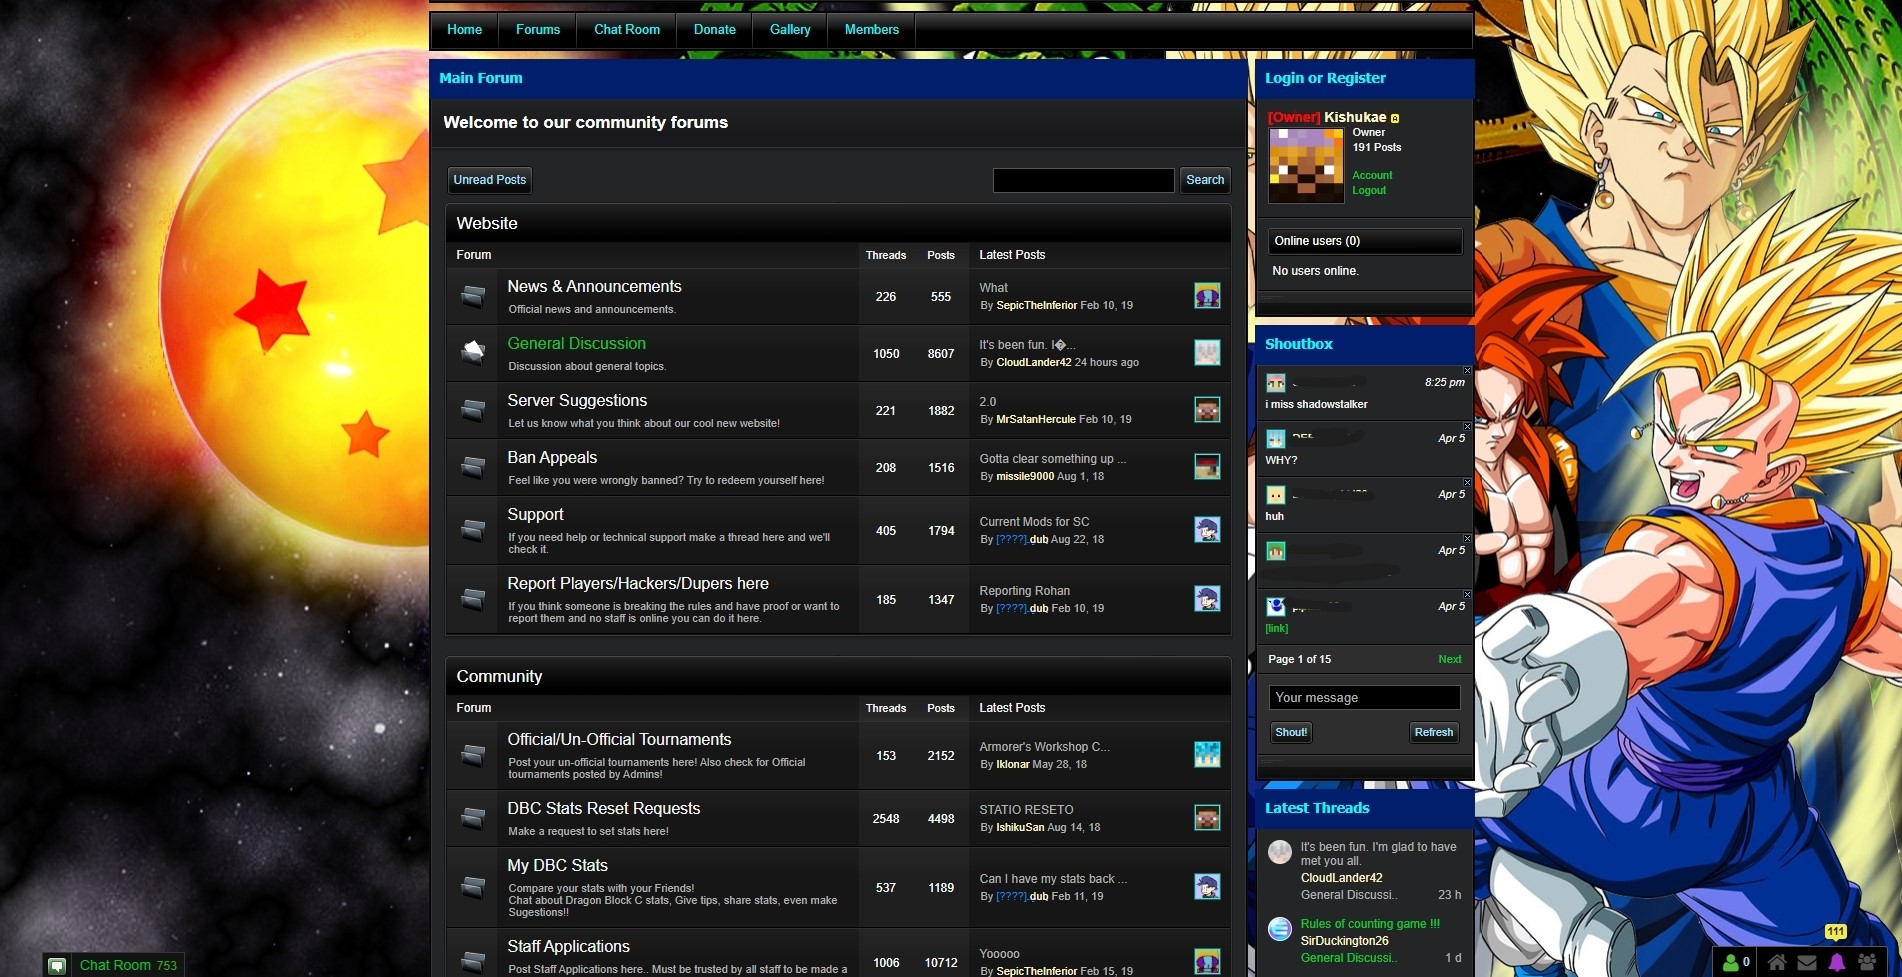Screen dimensions: 1902x977
Task: Click SirDuckington26 avatar in Latest Threads
Action: tap(1280, 929)
